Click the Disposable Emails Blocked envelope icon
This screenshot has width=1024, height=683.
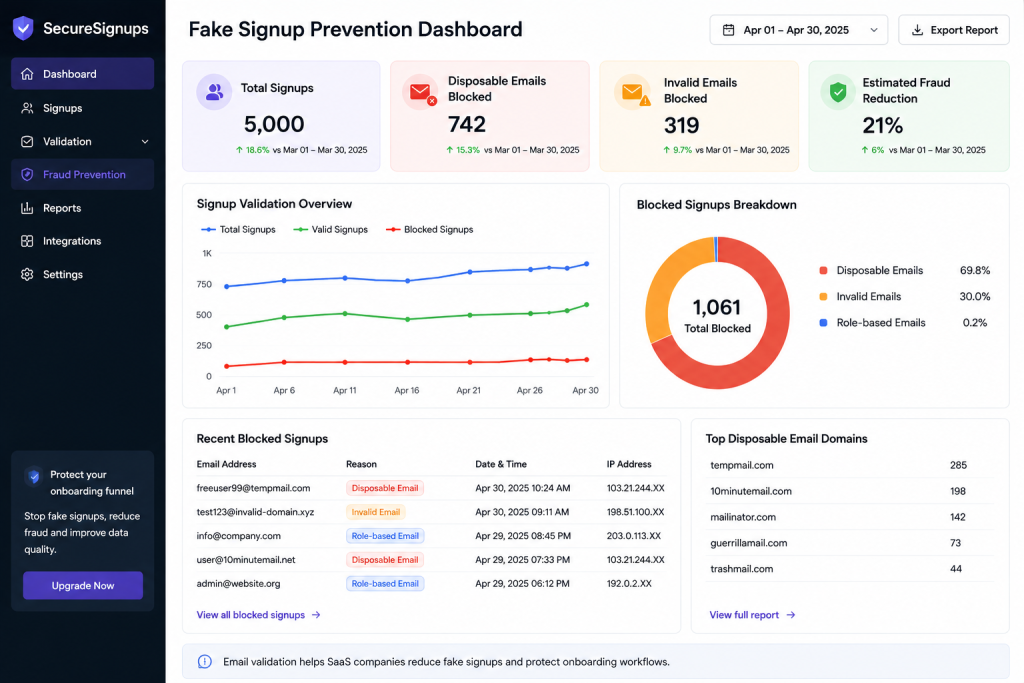[420, 92]
